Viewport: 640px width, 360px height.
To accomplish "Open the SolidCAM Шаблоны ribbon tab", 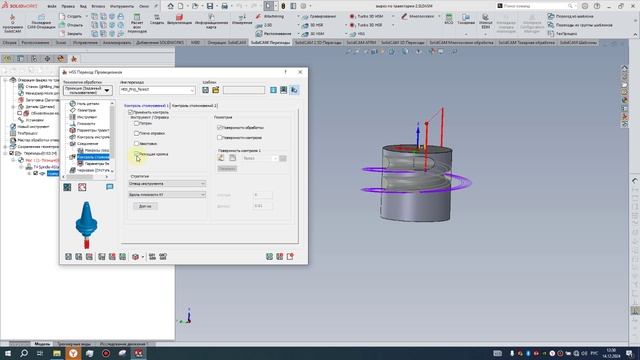I will tap(578, 42).
